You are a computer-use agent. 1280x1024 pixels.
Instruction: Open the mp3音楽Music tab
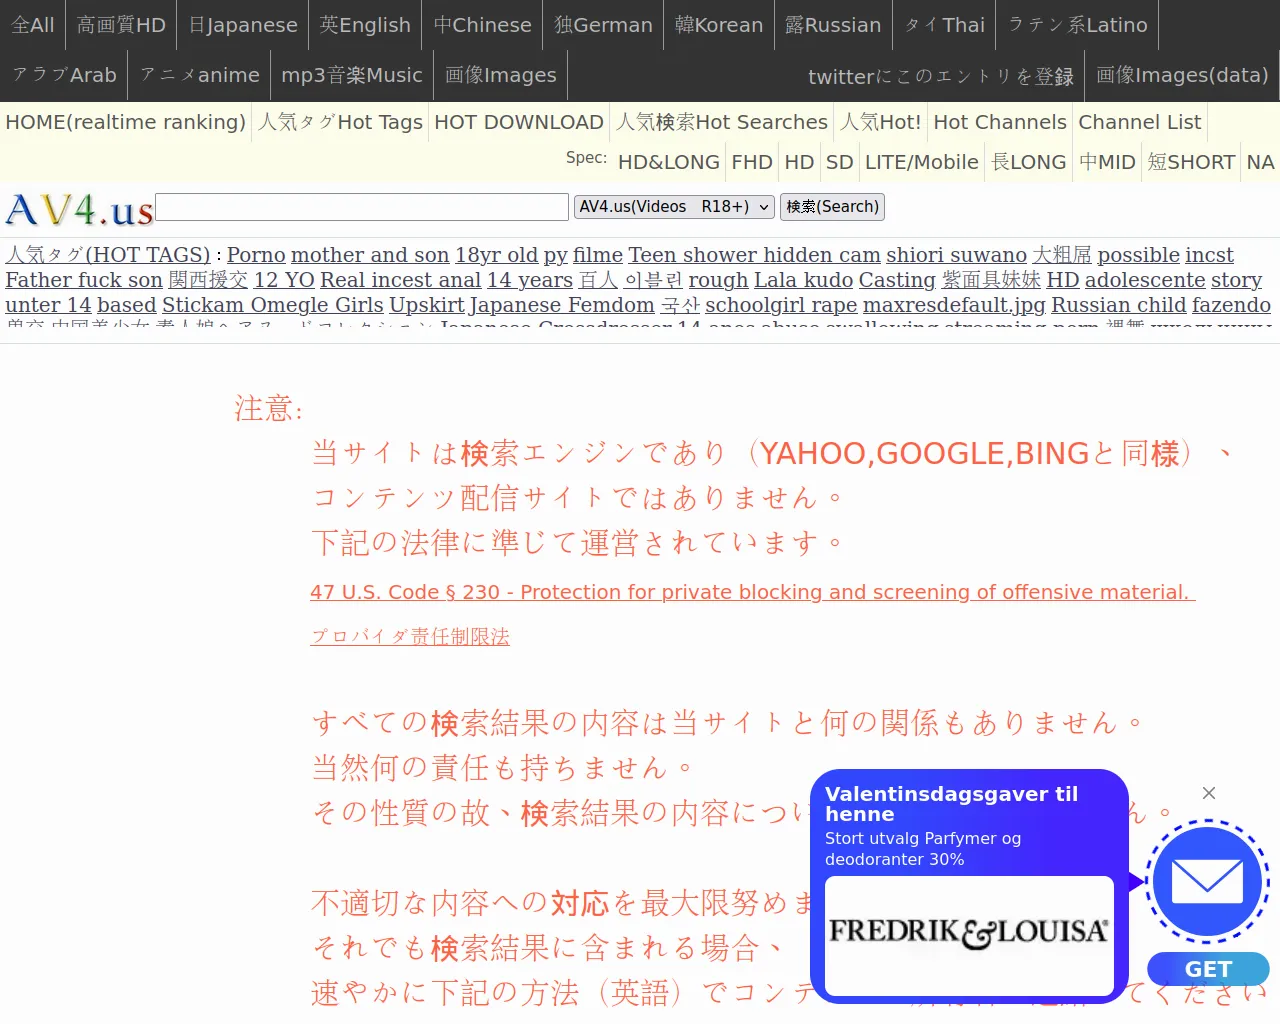coord(352,75)
